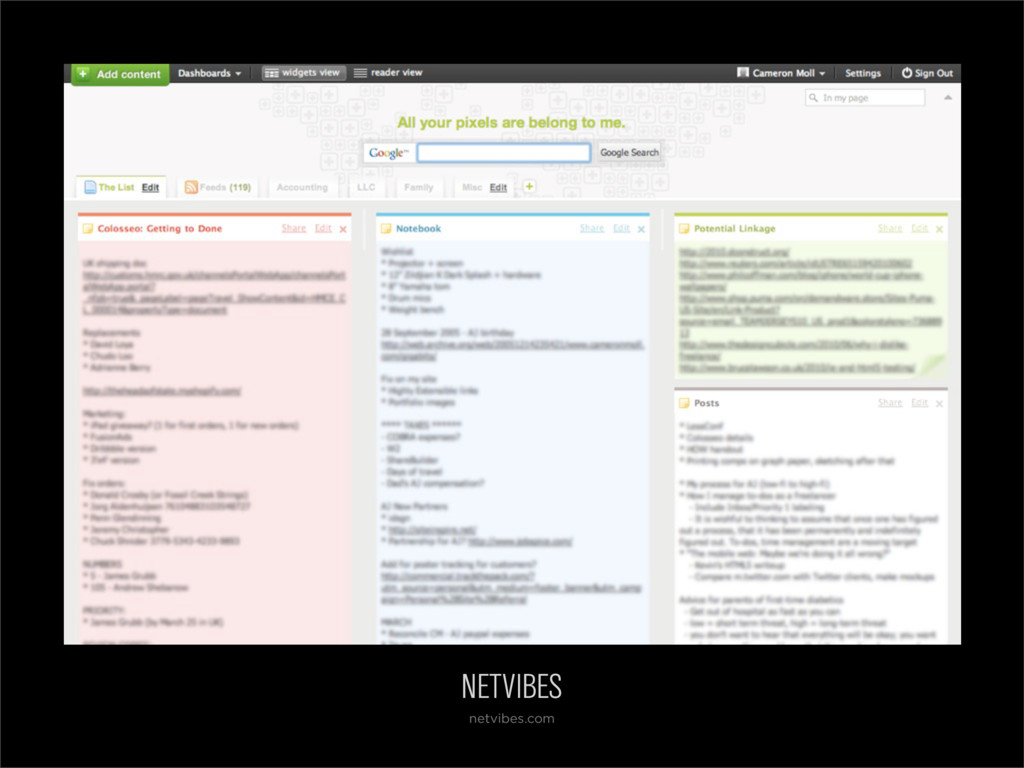Click the Cameron Moll profile icon

pos(743,72)
